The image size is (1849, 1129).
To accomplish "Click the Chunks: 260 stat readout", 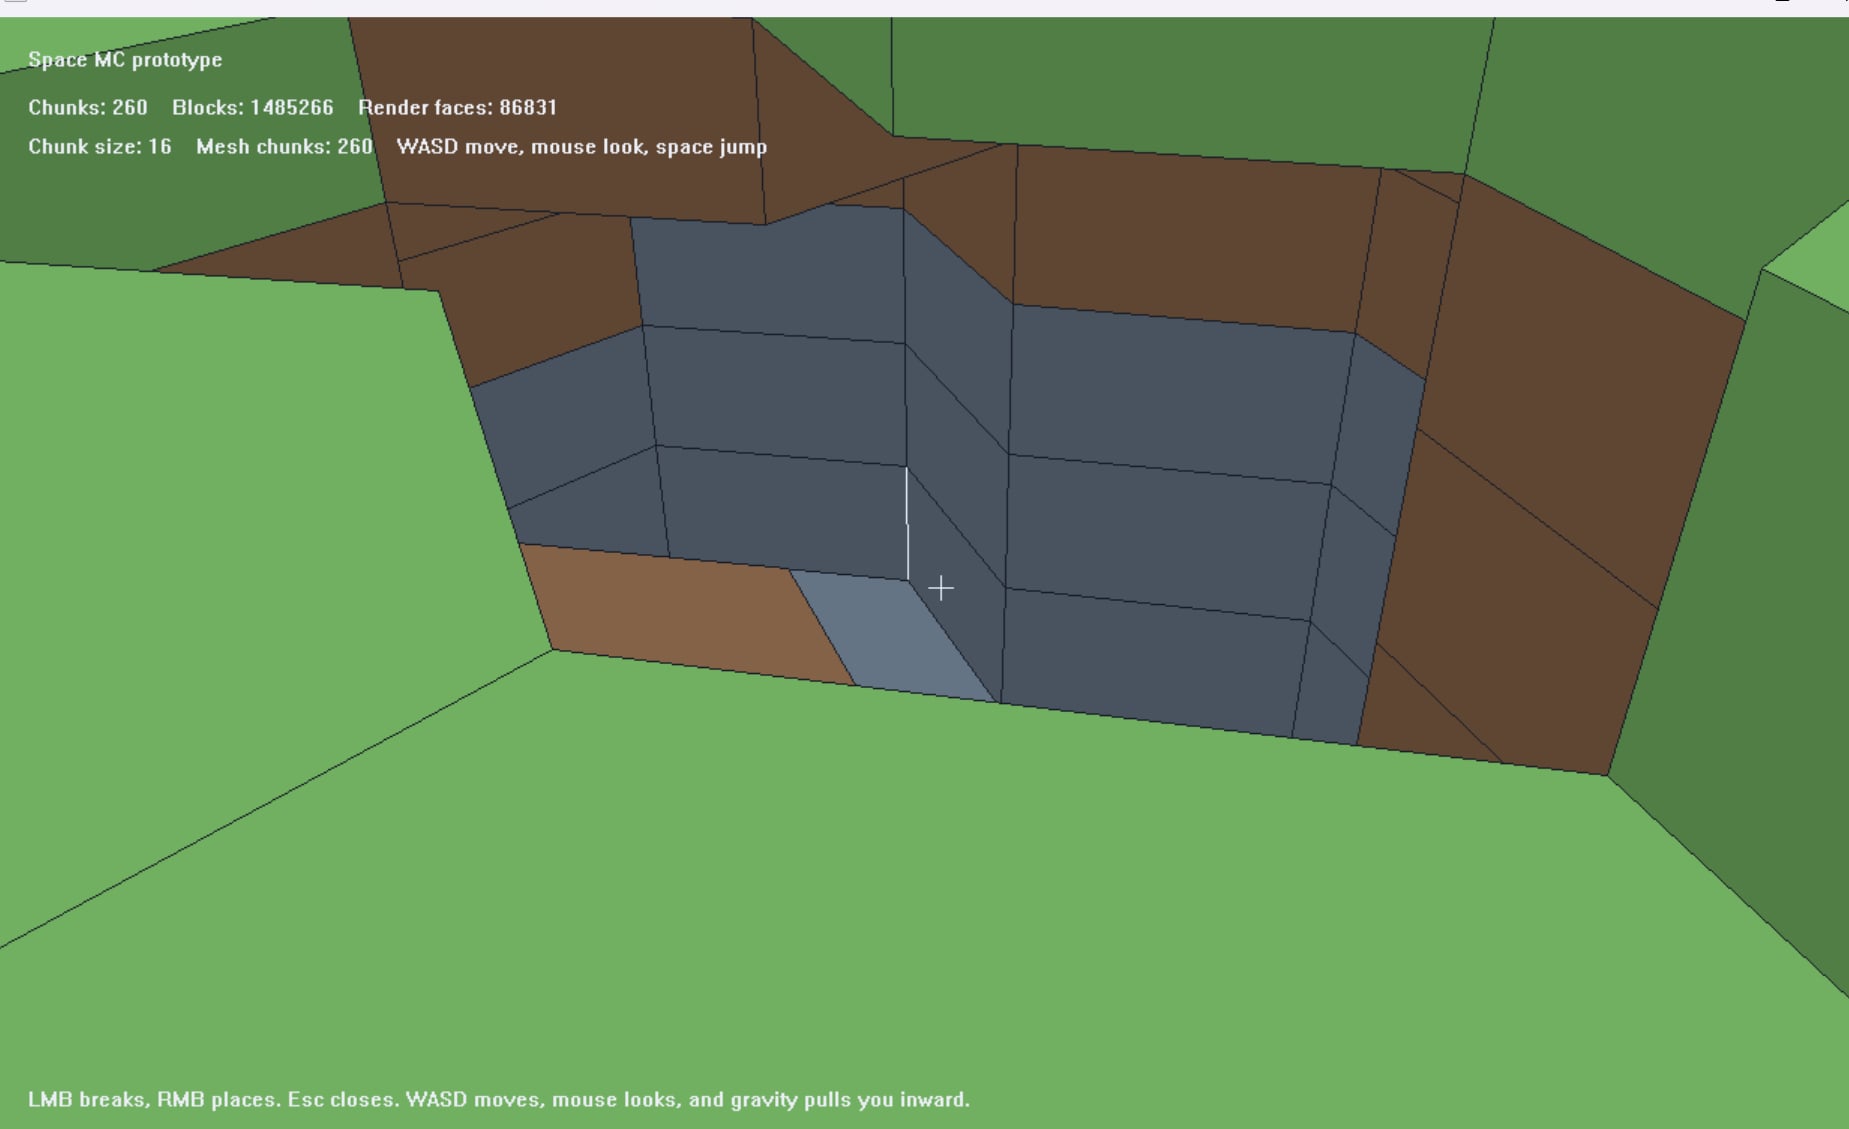I will [x=88, y=108].
